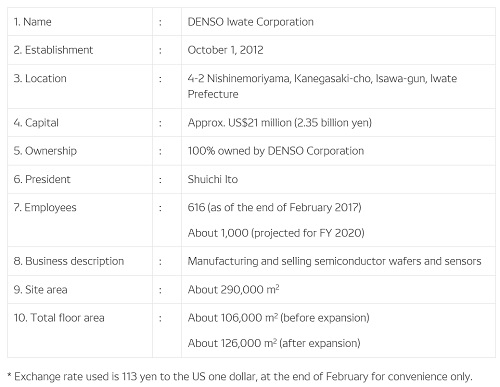Click the '7. Employees' label
Viewport: 500px width, 387px height.
pyautogui.click(x=45, y=208)
